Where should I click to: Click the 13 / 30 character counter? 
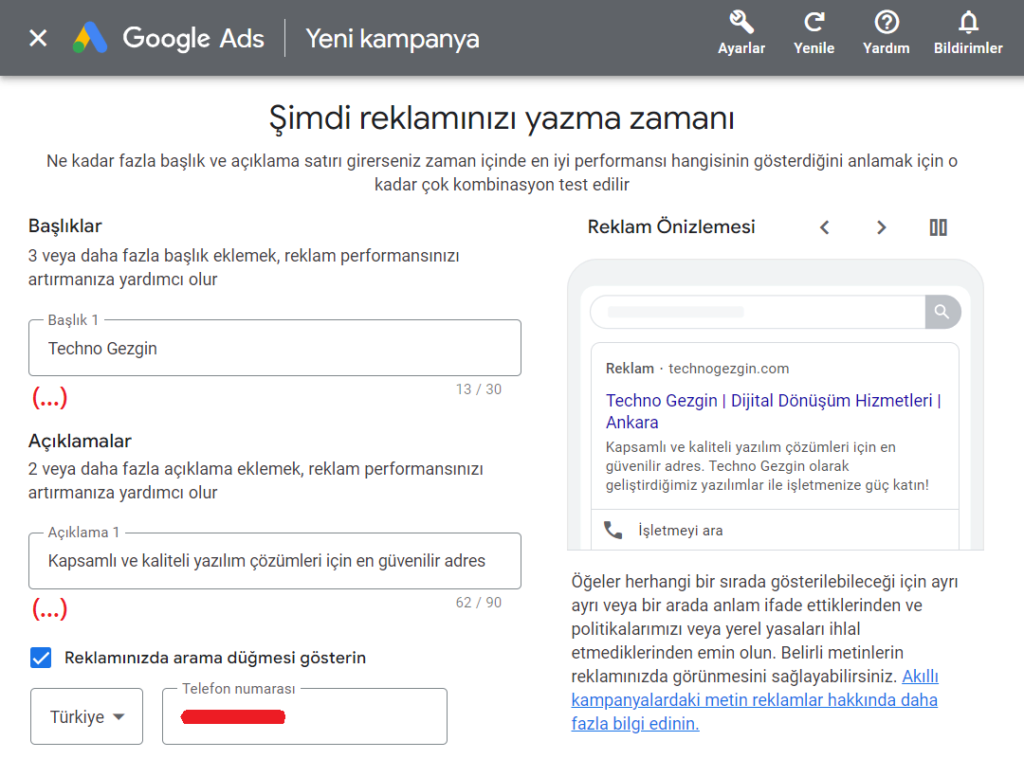479,389
